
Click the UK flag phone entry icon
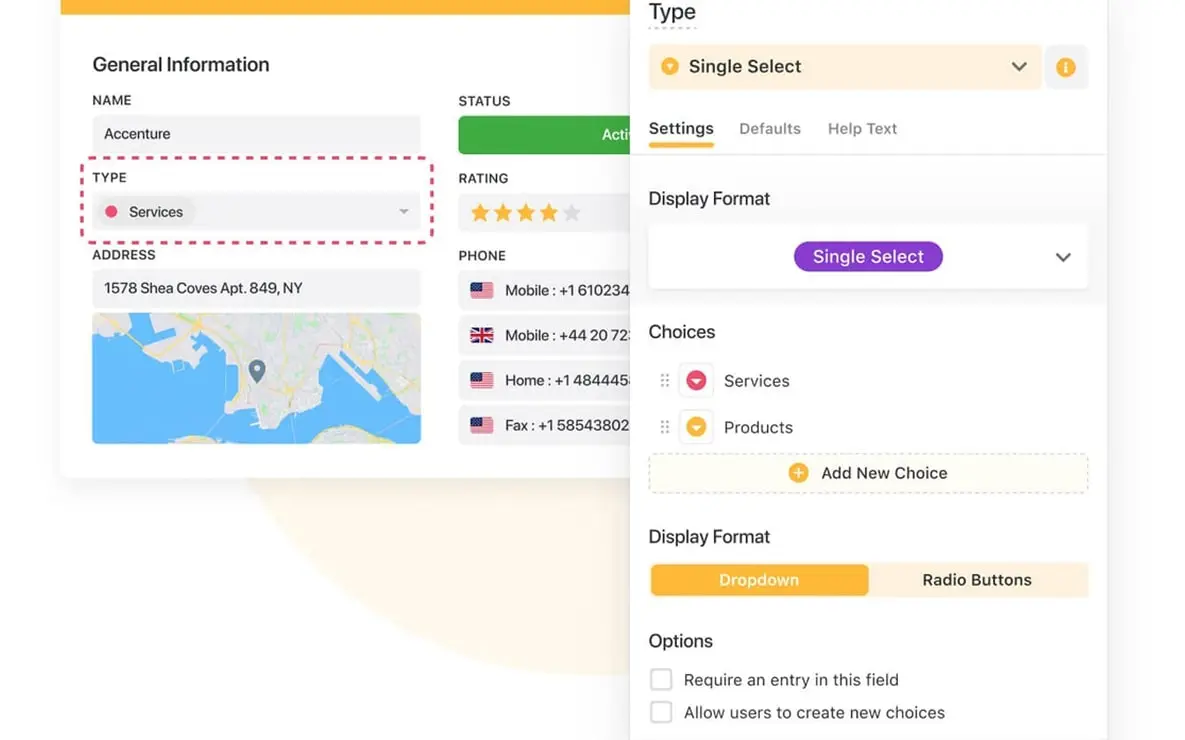point(482,335)
